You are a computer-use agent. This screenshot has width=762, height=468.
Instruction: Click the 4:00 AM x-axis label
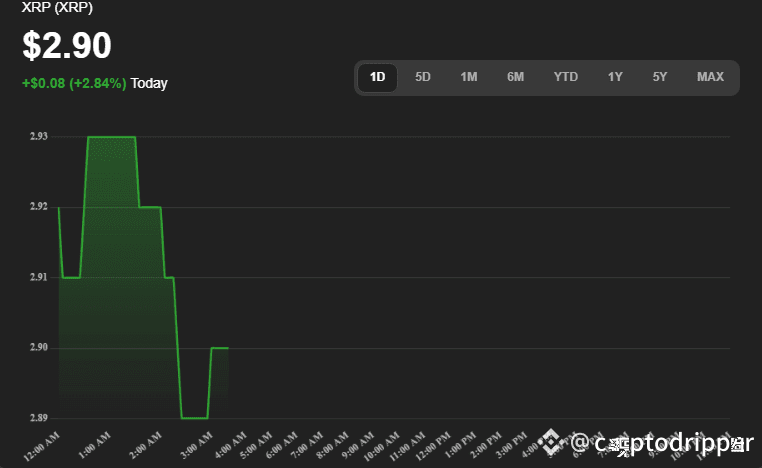click(231, 445)
